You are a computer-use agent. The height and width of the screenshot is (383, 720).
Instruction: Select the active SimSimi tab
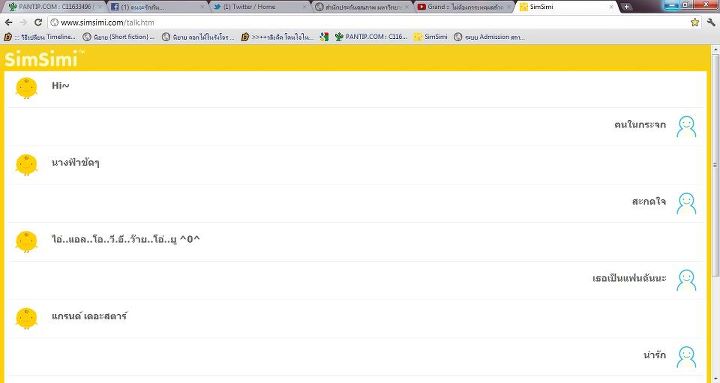[566, 7]
